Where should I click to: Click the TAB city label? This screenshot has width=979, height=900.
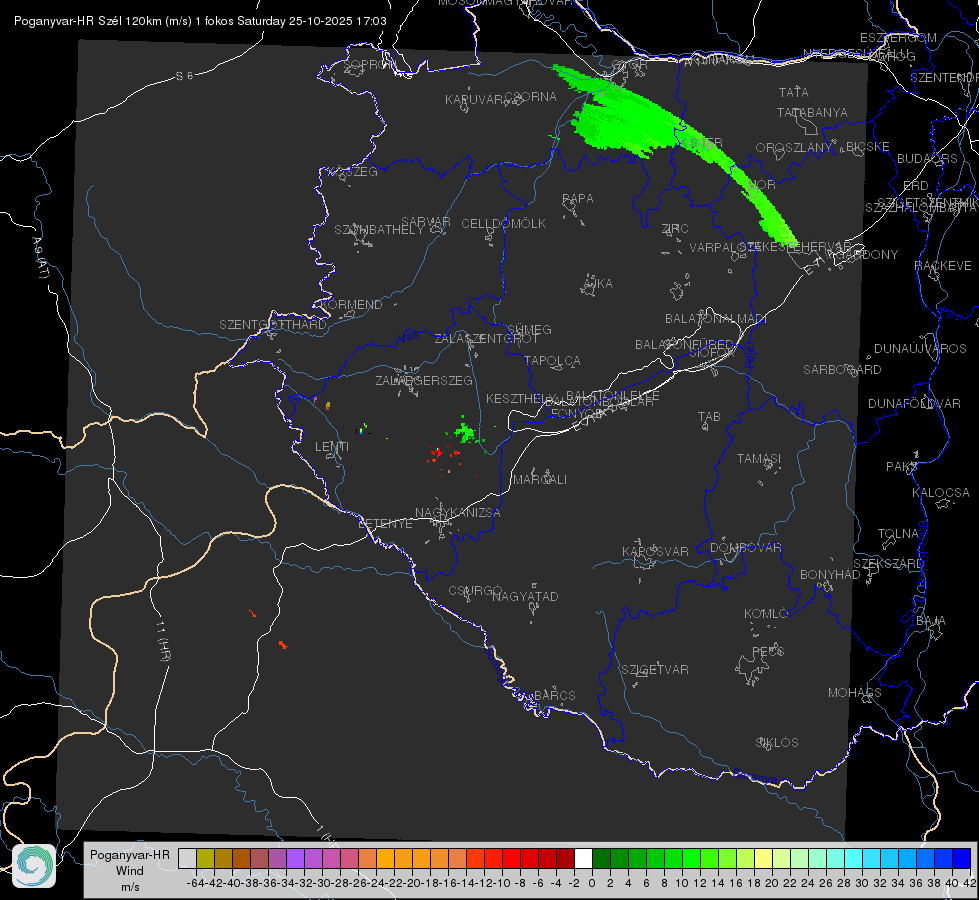[x=709, y=417]
